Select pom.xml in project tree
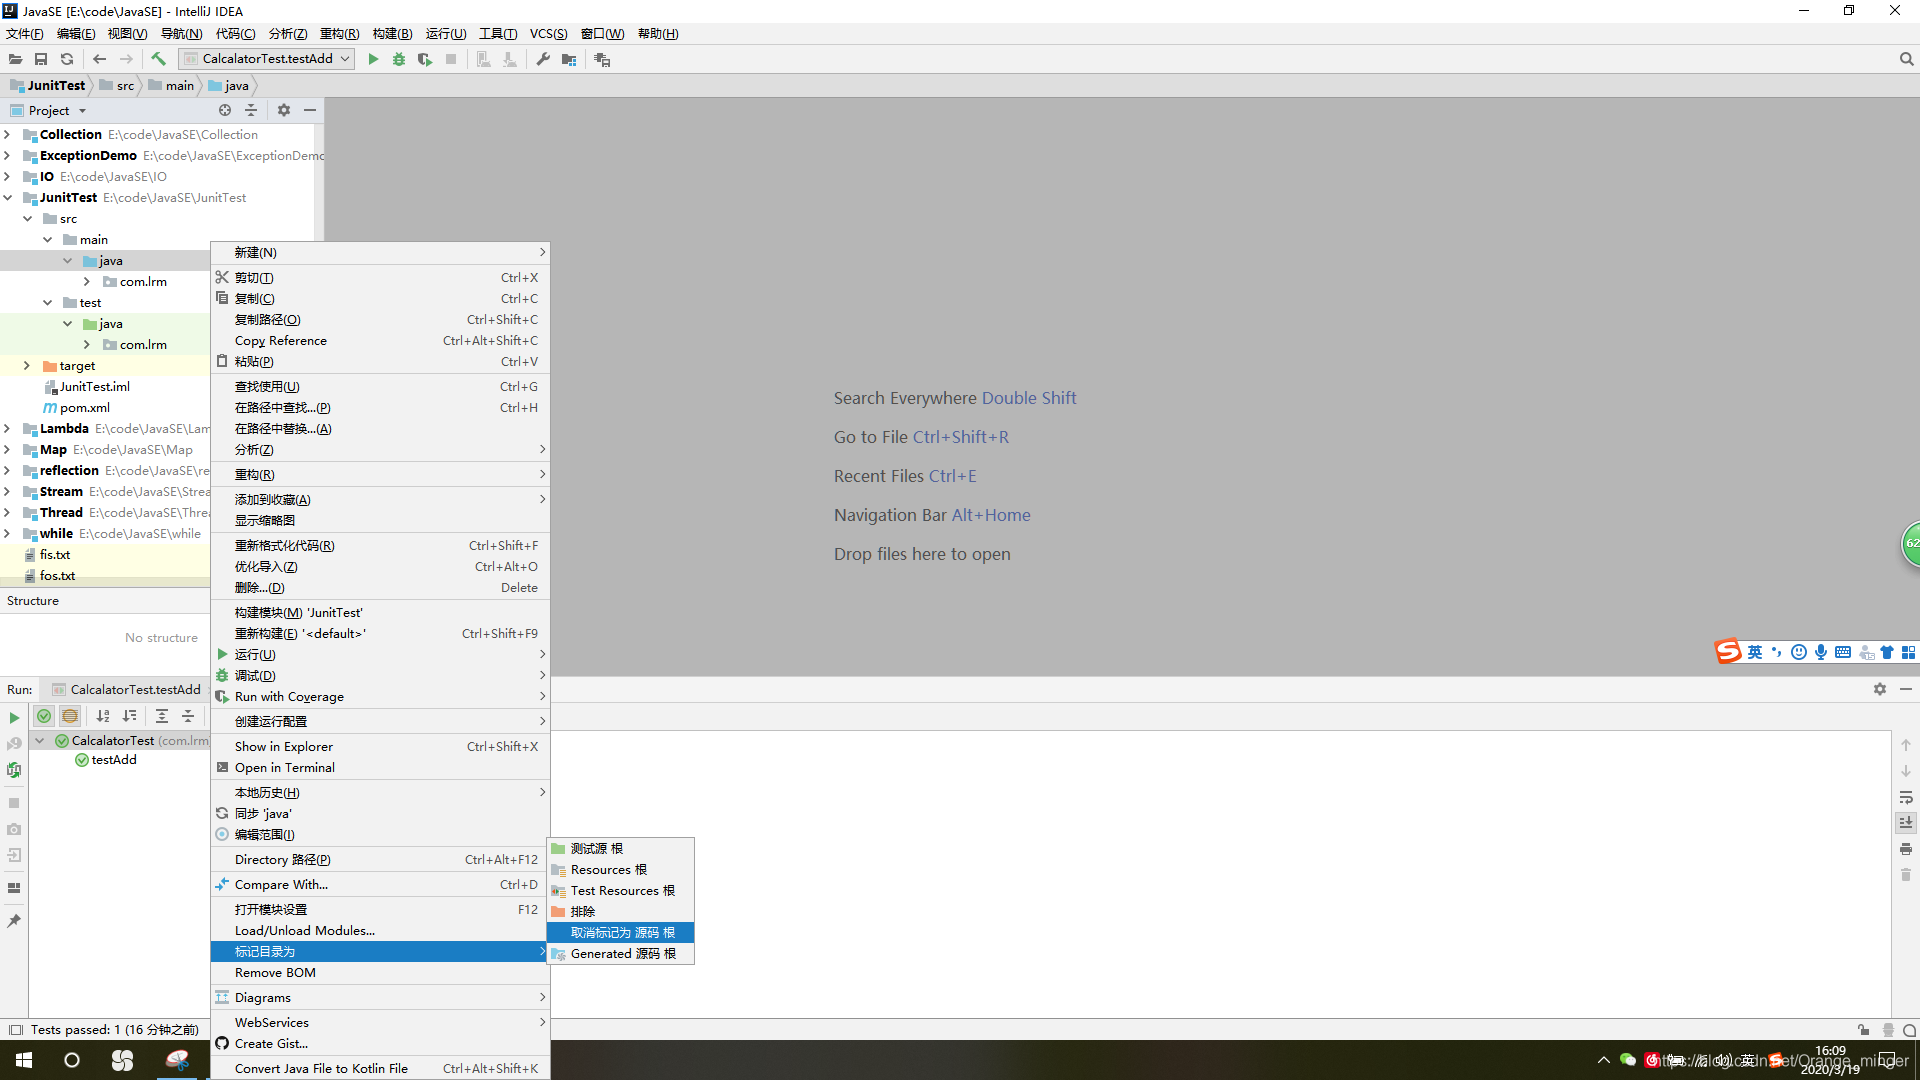Screen dimensions: 1920x1080 coord(84,407)
